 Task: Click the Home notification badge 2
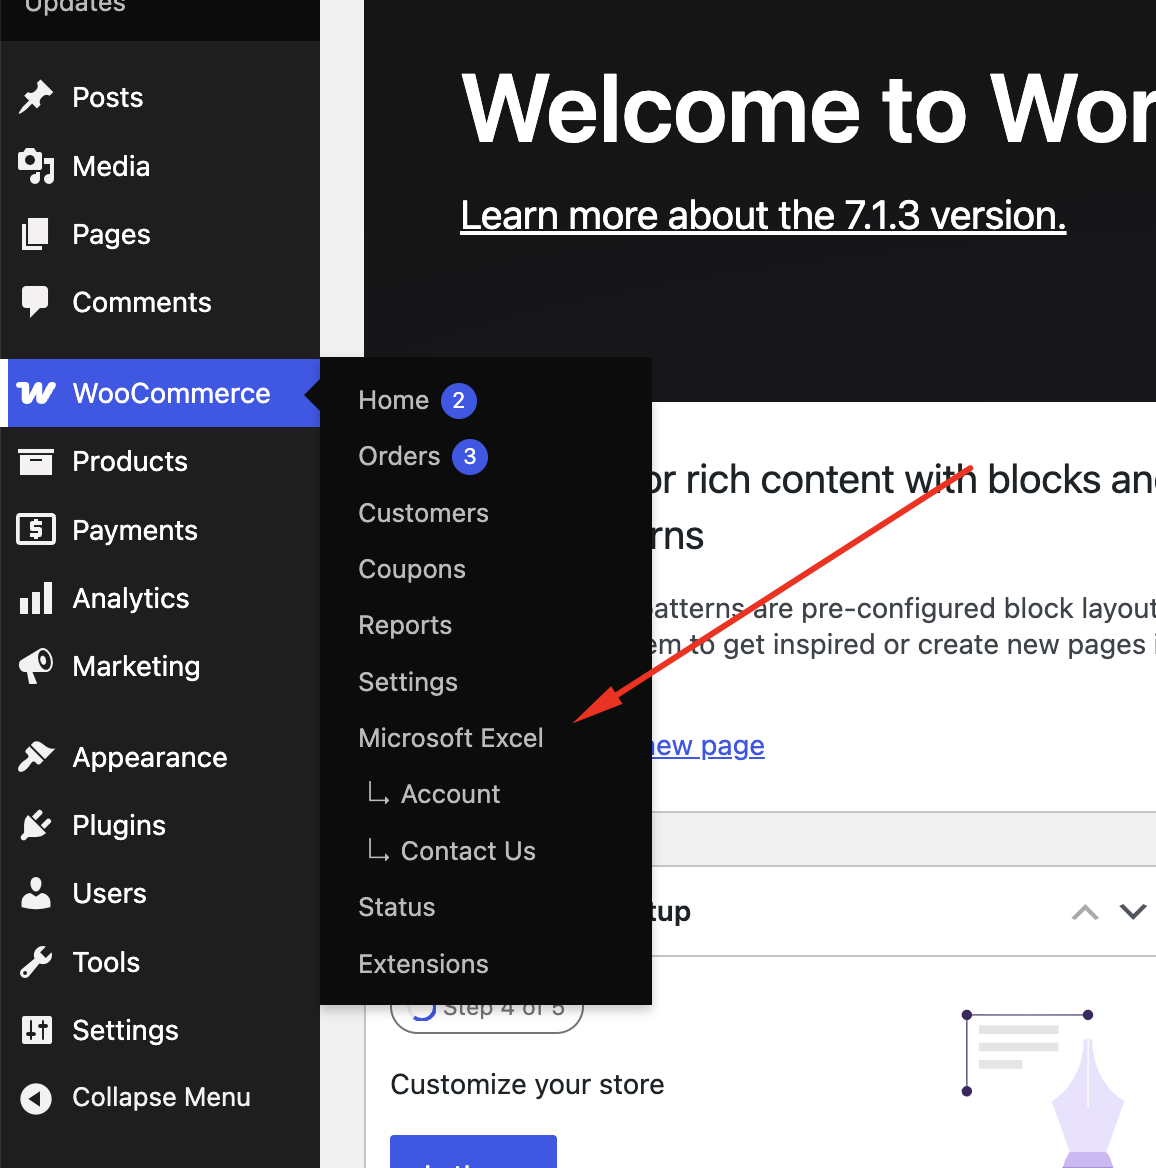coord(459,401)
